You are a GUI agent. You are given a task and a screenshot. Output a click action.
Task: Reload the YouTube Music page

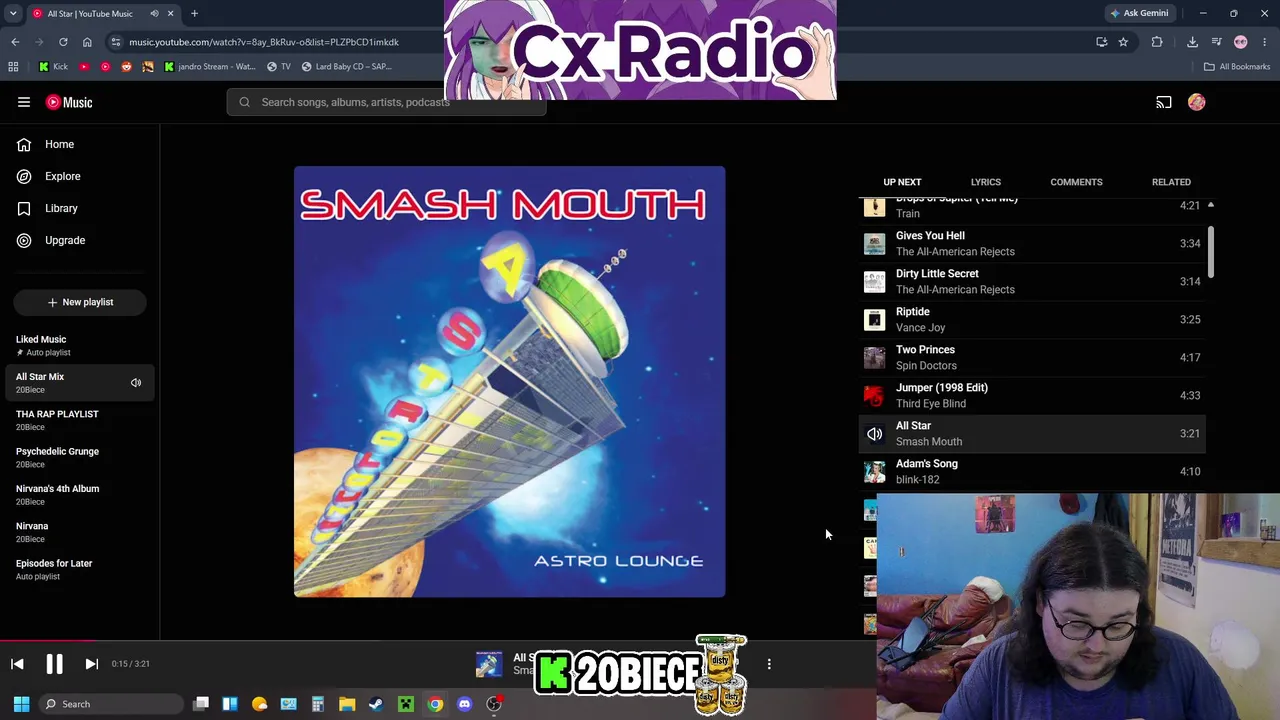point(63,42)
